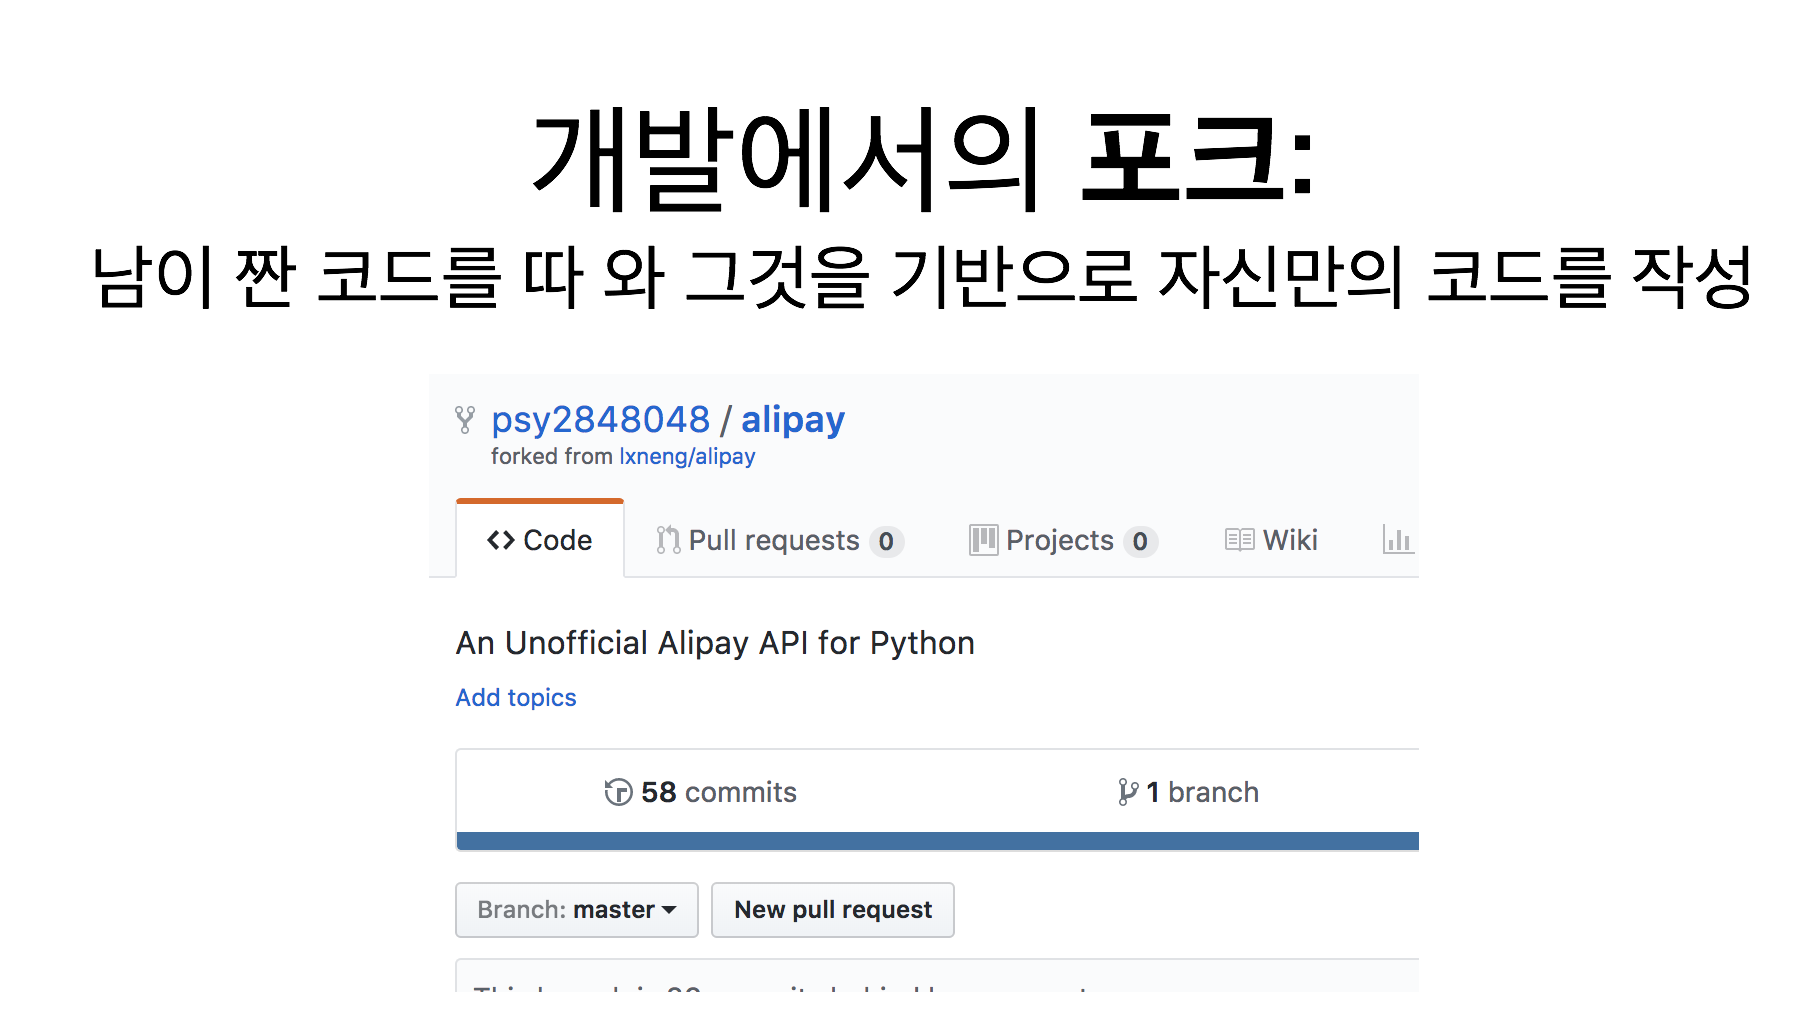Click the Wiki book icon
This screenshot has width=1820, height=1010.
click(x=1240, y=541)
